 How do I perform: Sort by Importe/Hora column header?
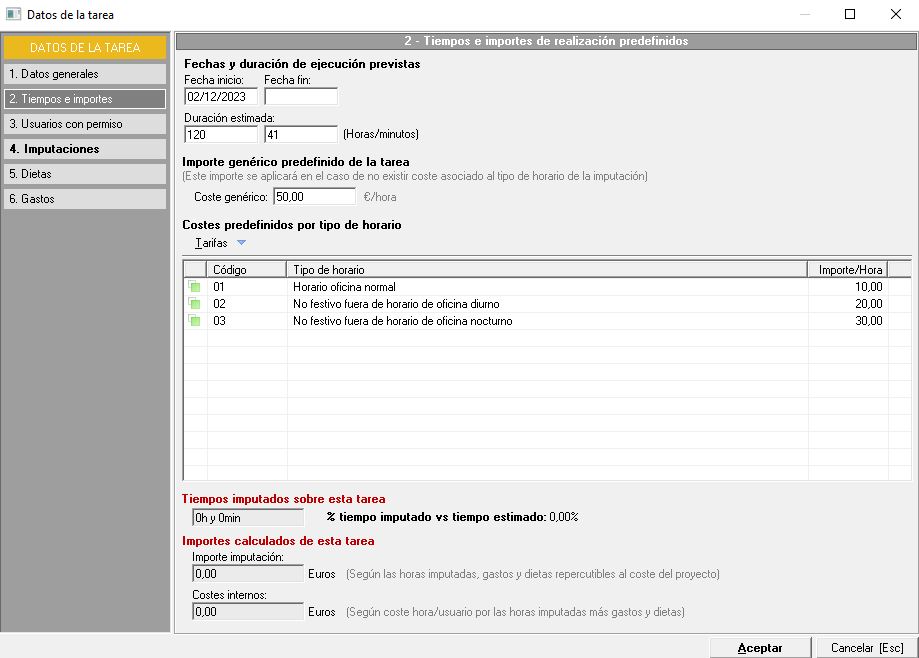click(x=847, y=270)
